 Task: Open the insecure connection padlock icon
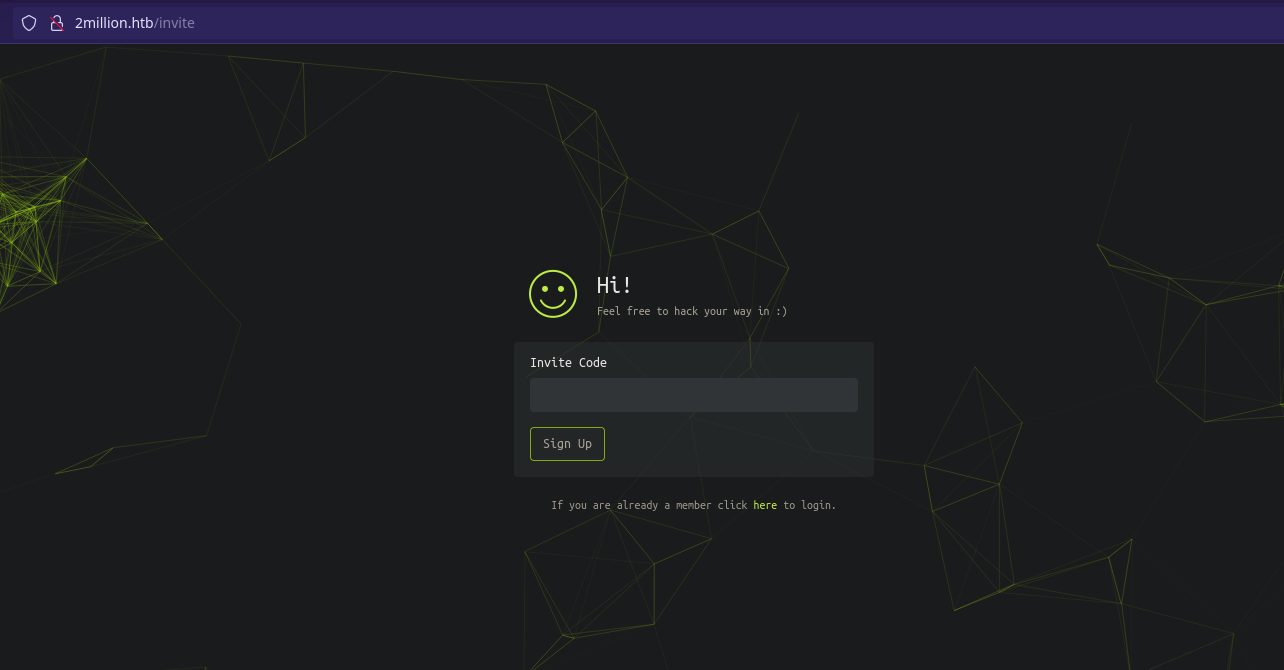click(x=57, y=23)
